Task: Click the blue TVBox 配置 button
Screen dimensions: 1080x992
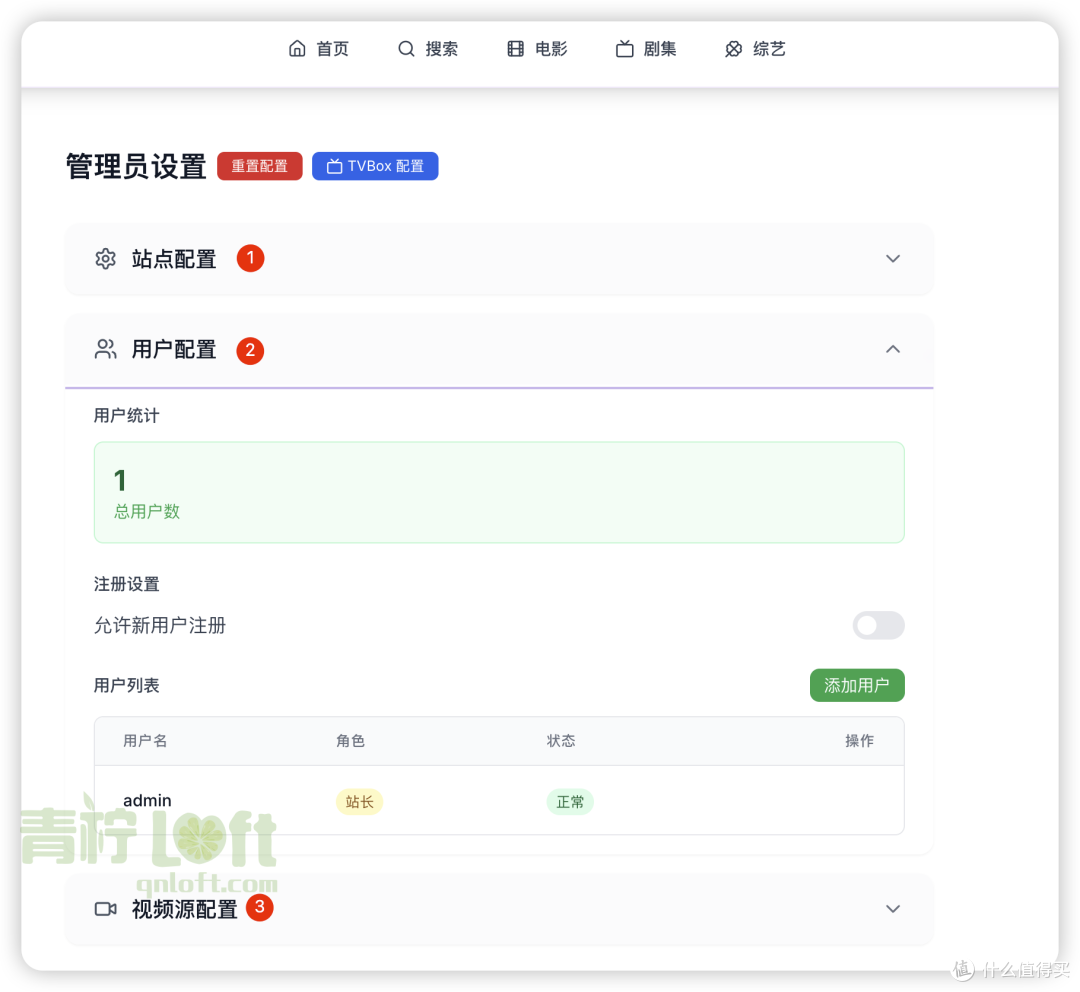Action: 375,166
